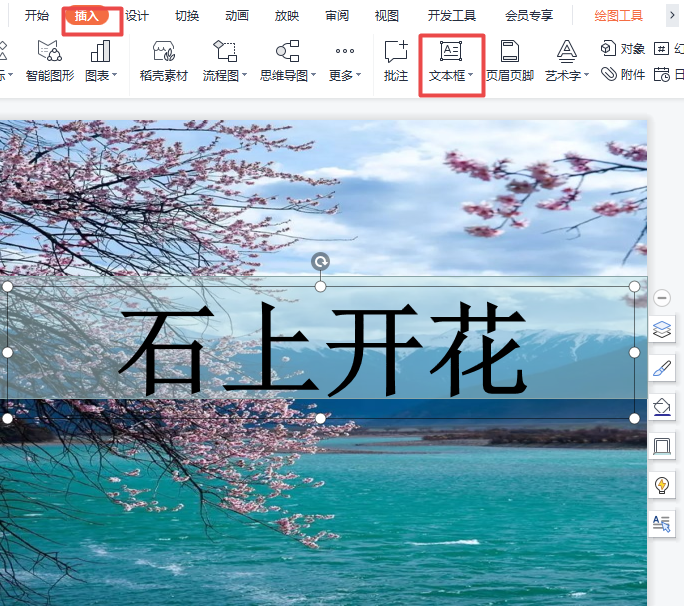Open the 视图 ribbon tab
Image resolution: width=684 pixels, height=606 pixels.
[386, 16]
